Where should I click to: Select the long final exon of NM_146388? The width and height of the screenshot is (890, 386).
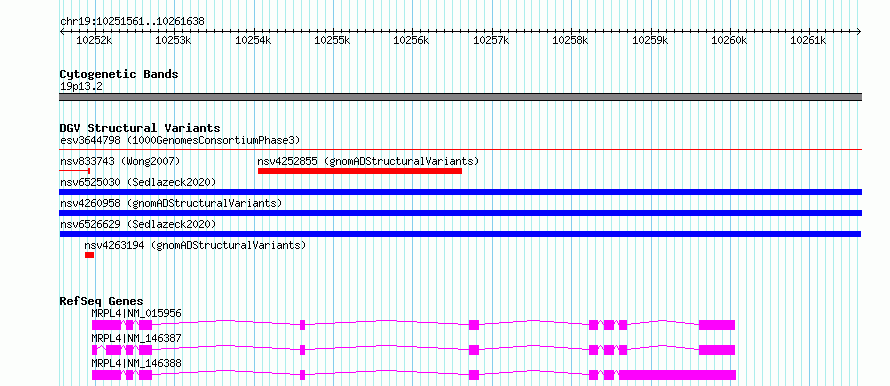tap(678, 375)
